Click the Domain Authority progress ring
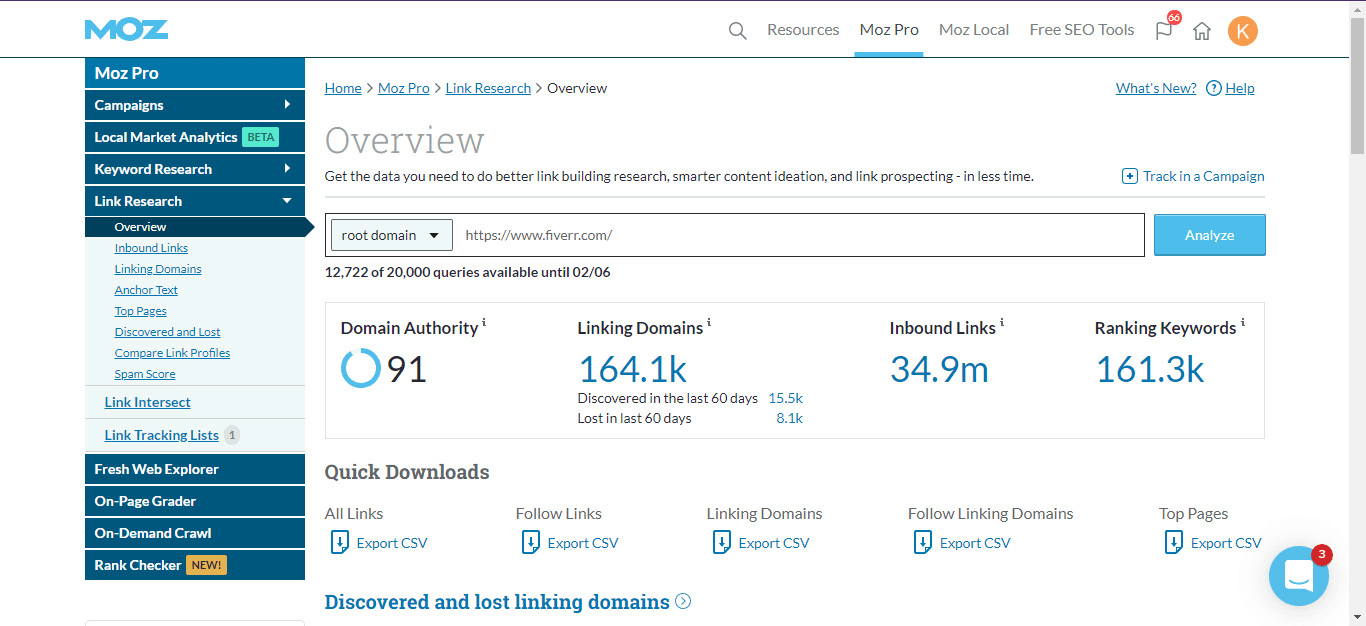This screenshot has height=626, width=1366. [x=360, y=367]
